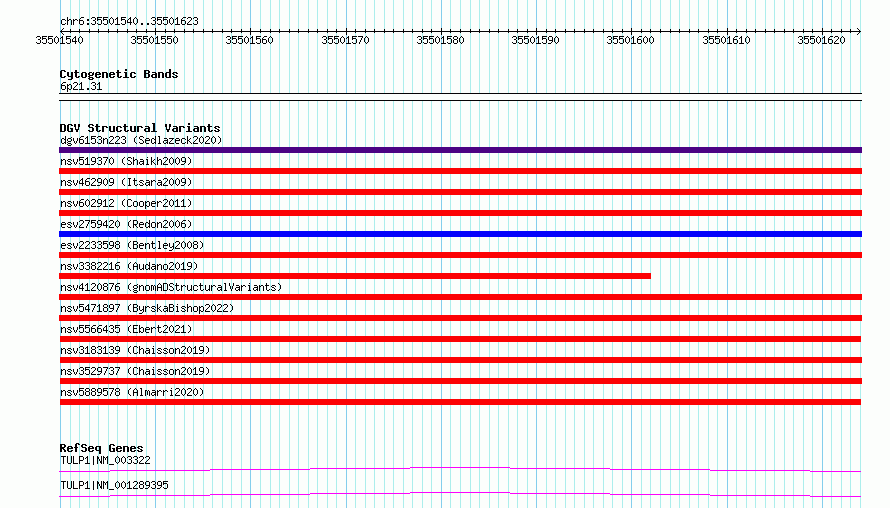Select ruler position 35501570

345,40
